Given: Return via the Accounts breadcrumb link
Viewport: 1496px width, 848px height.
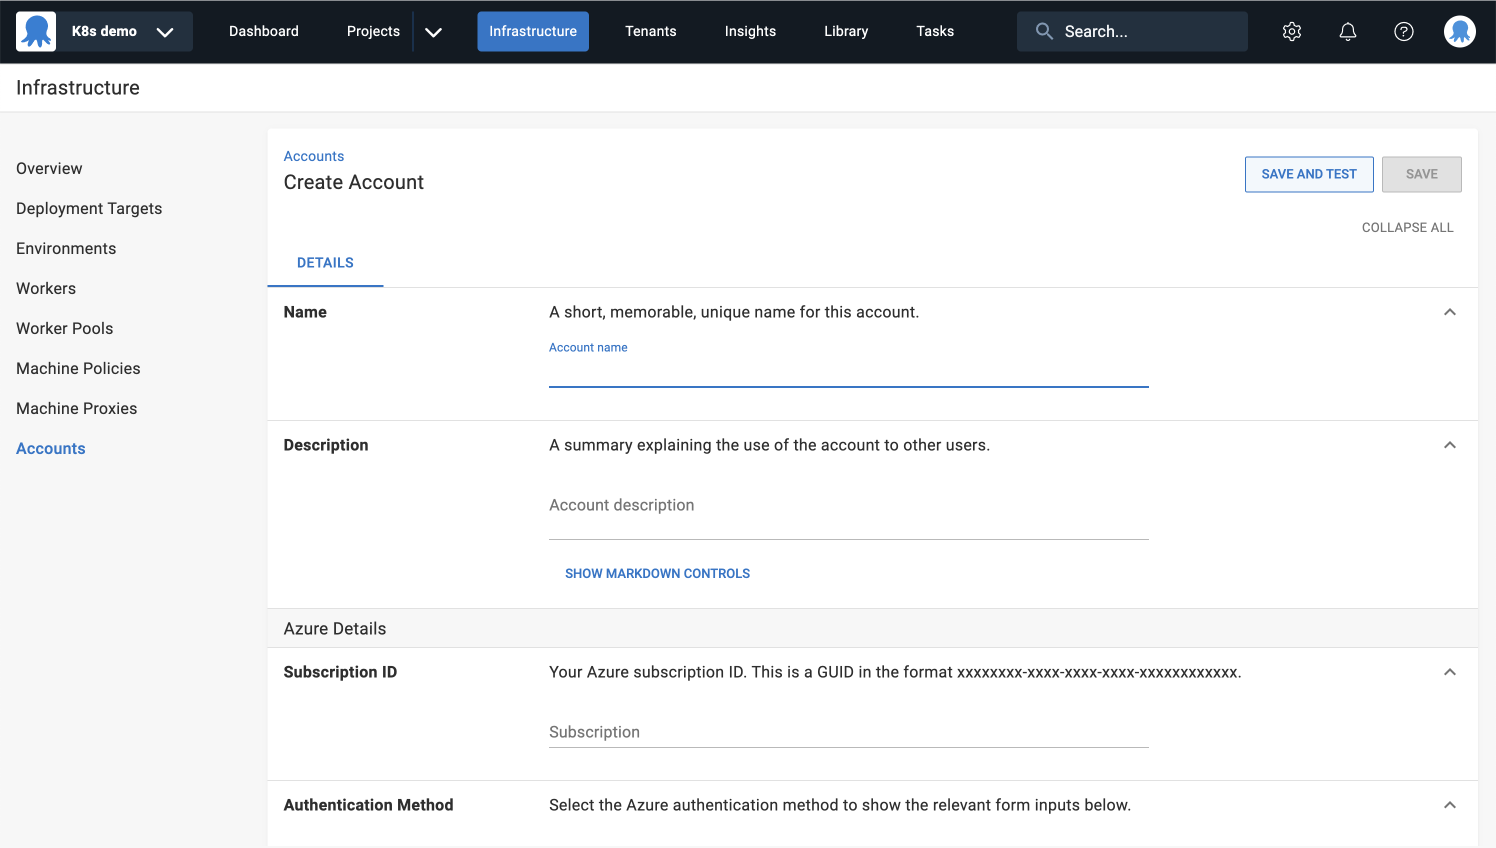Looking at the screenshot, I should (313, 156).
